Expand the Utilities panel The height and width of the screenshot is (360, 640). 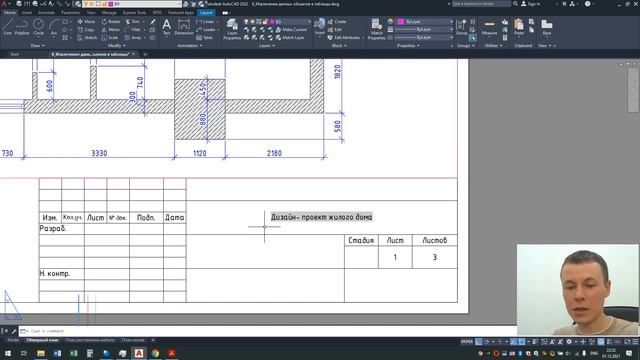[x=493, y=46]
